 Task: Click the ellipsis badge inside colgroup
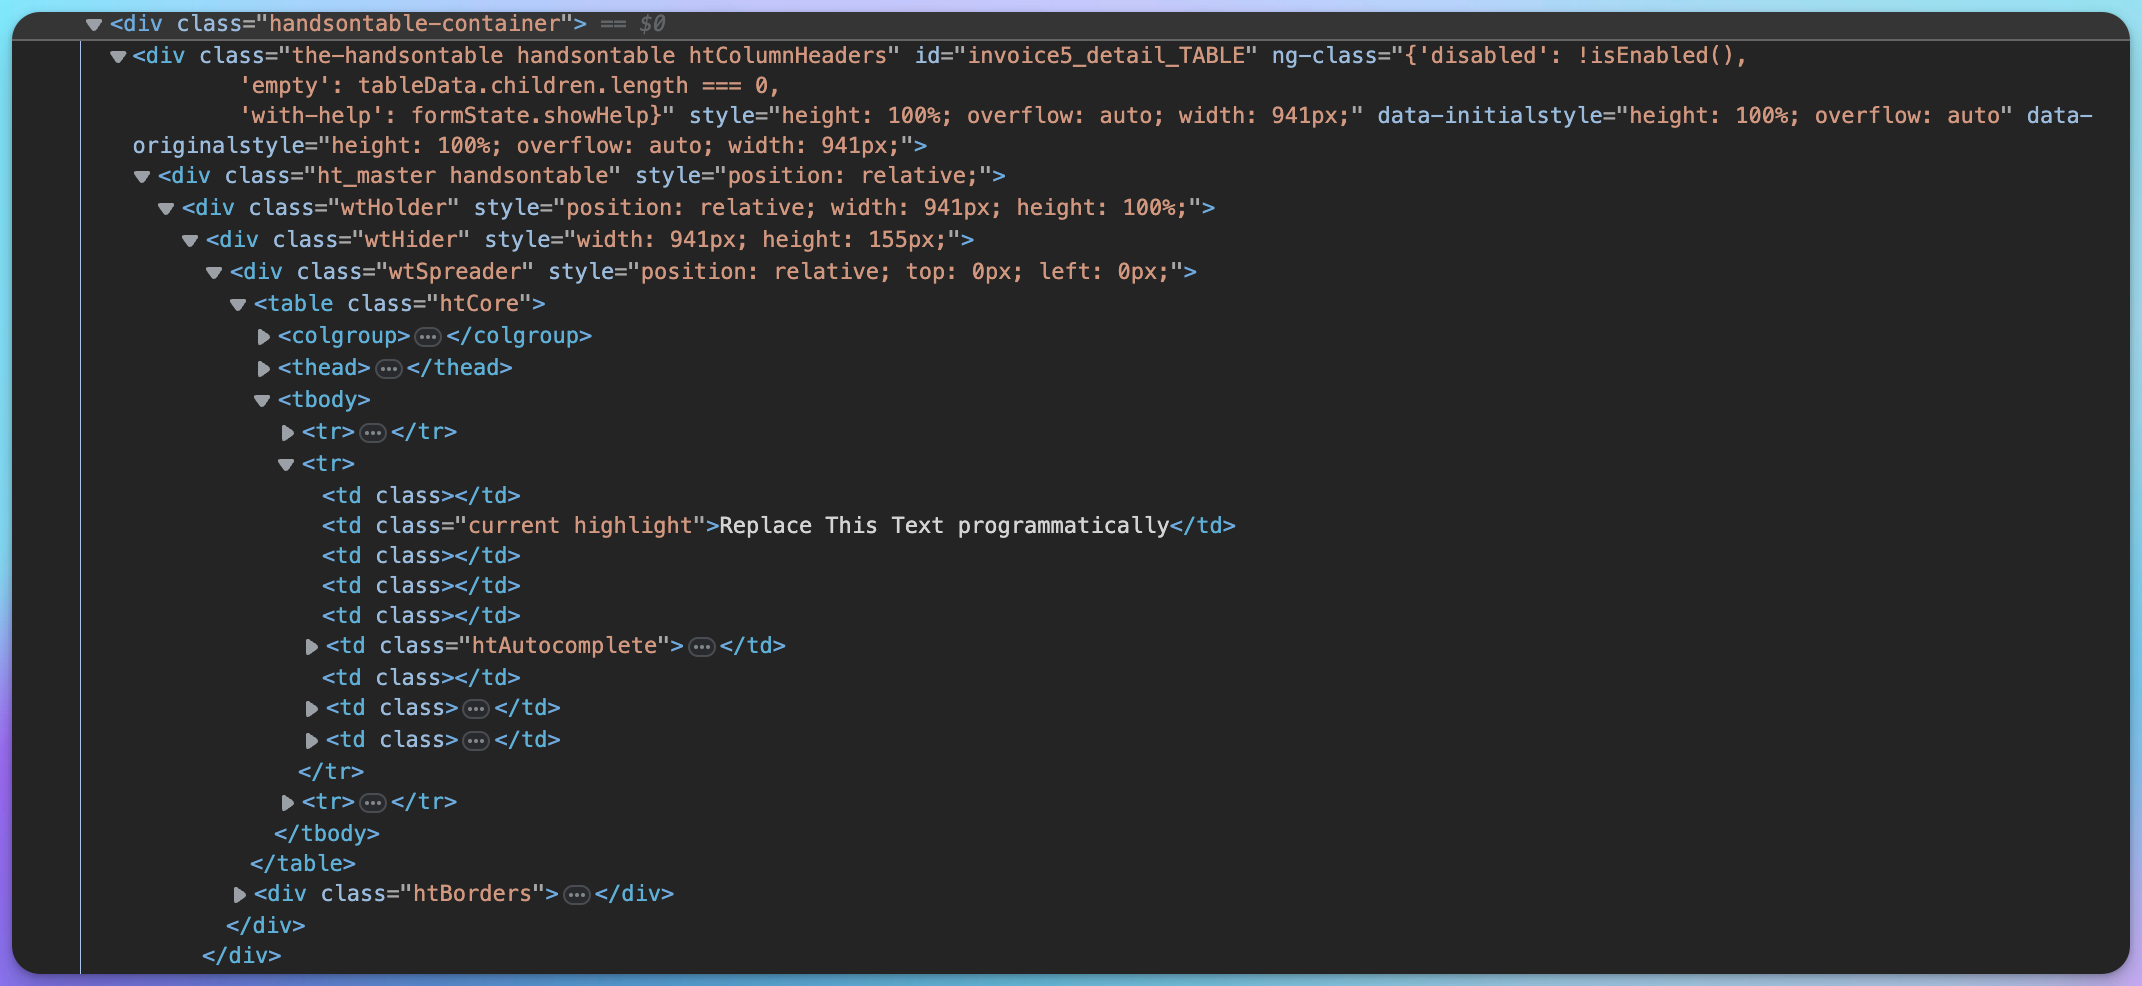428,337
